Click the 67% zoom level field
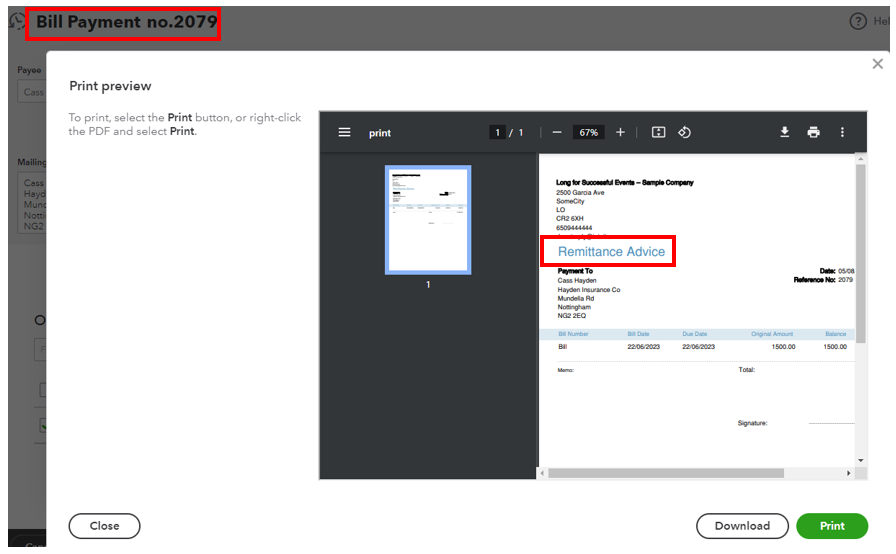 click(x=588, y=132)
